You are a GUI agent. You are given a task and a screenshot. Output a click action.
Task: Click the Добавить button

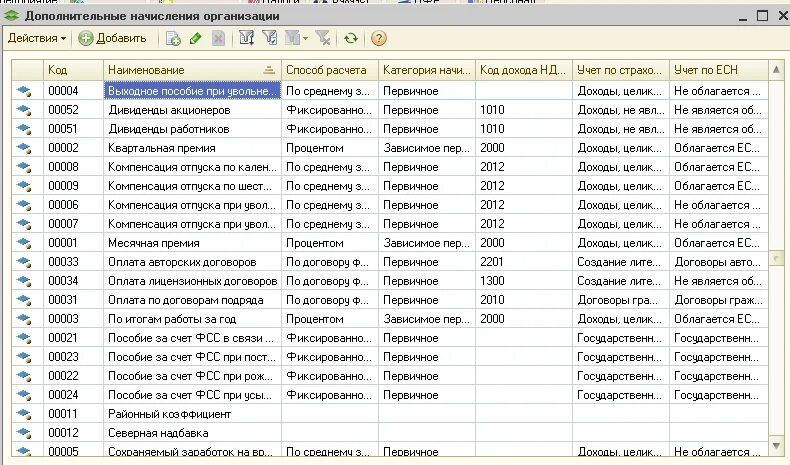[x=112, y=38]
